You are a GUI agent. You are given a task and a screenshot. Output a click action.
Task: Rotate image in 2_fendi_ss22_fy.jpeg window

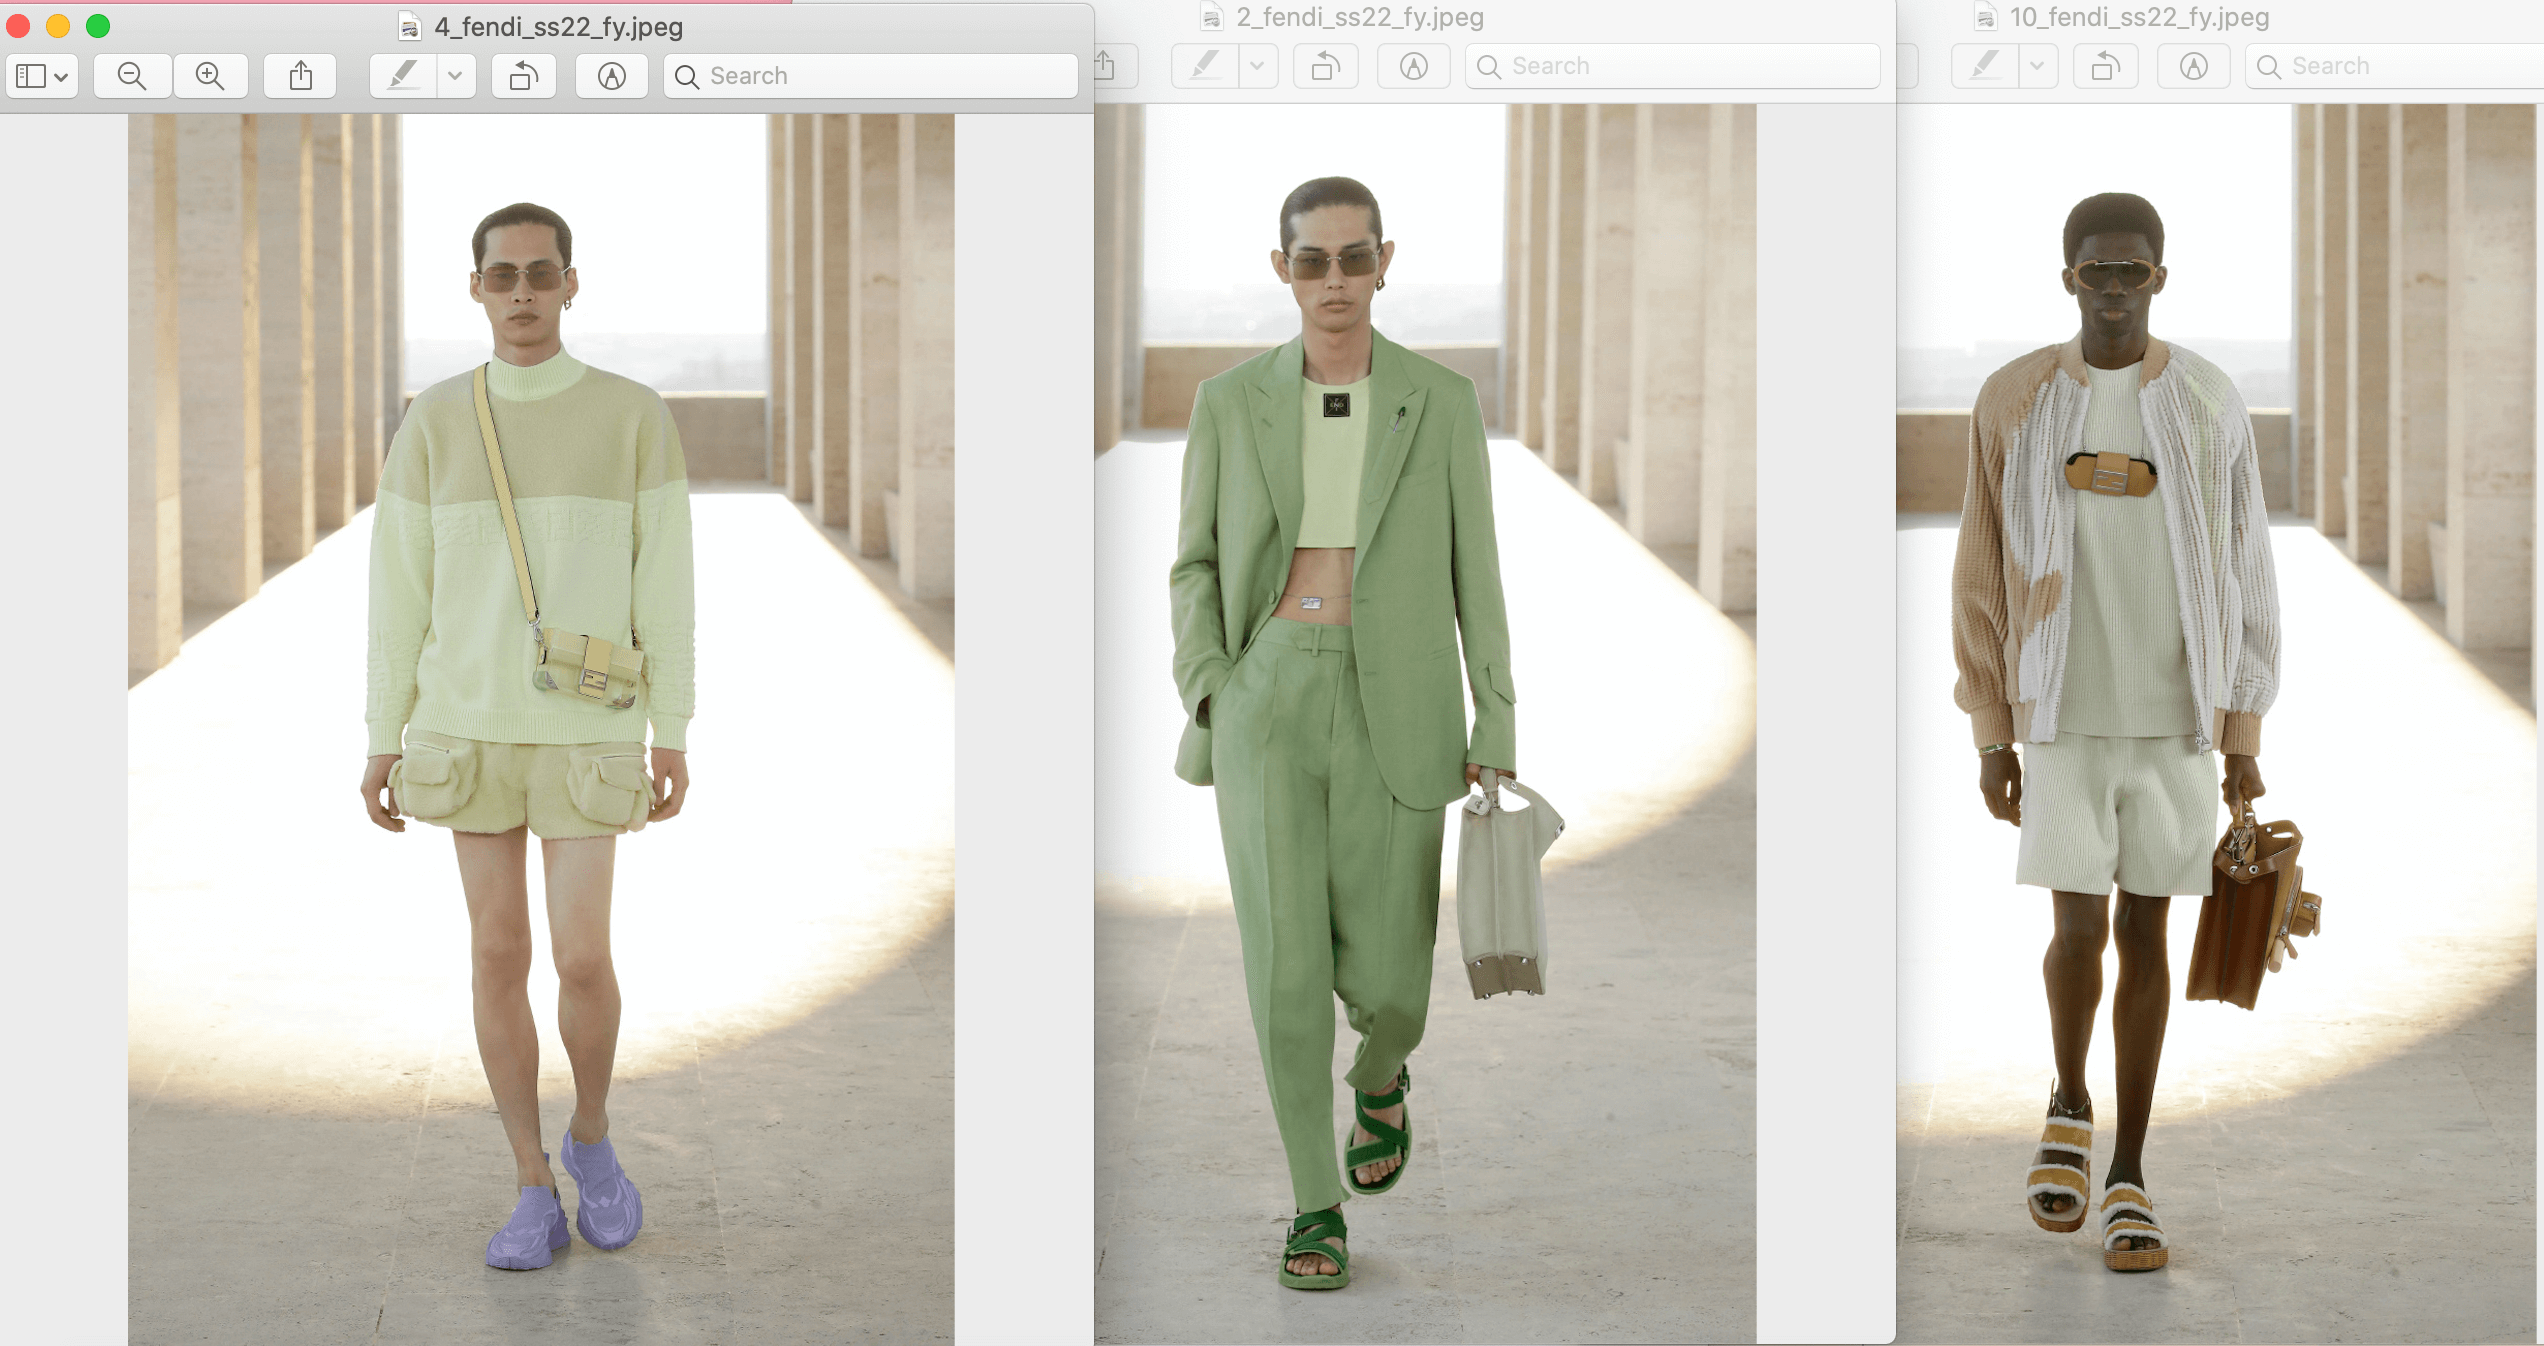coord(1326,66)
